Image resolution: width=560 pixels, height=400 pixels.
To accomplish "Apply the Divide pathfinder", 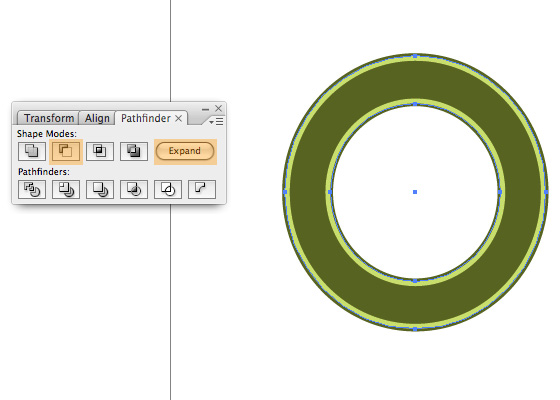I will (x=32, y=189).
